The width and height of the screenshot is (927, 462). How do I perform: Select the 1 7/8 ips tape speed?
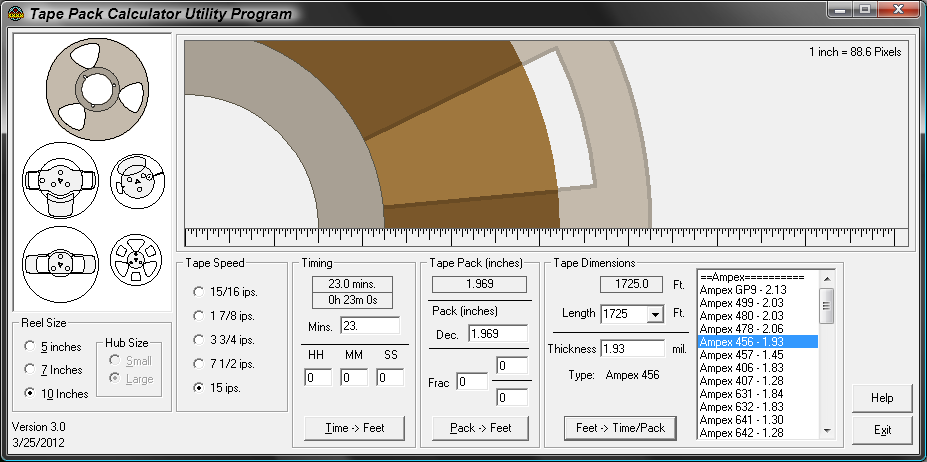tap(224, 316)
